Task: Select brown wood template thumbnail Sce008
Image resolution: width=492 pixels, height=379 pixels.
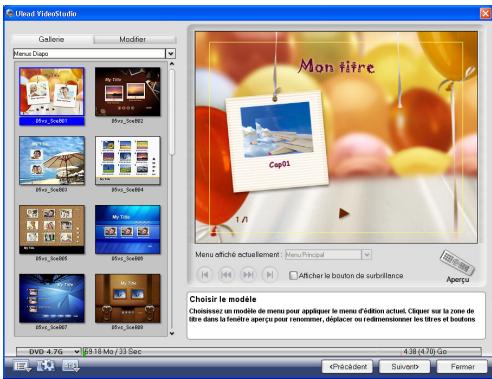Action: click(x=127, y=298)
